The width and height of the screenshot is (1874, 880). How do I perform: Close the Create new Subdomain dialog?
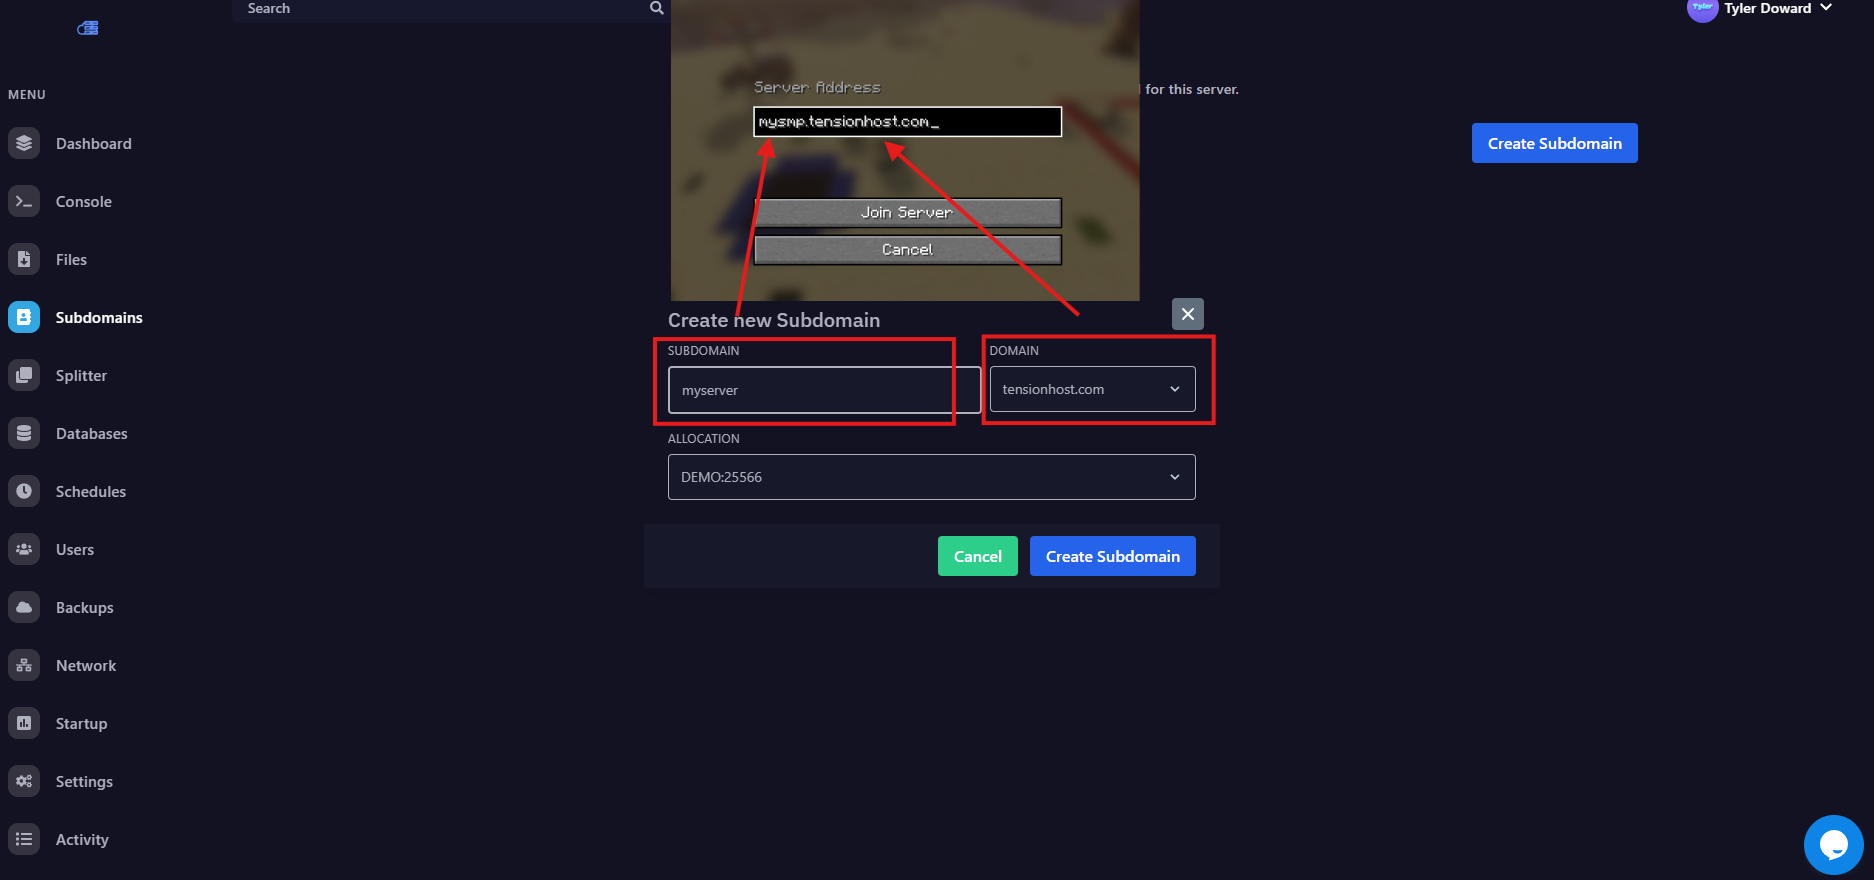click(x=1188, y=314)
